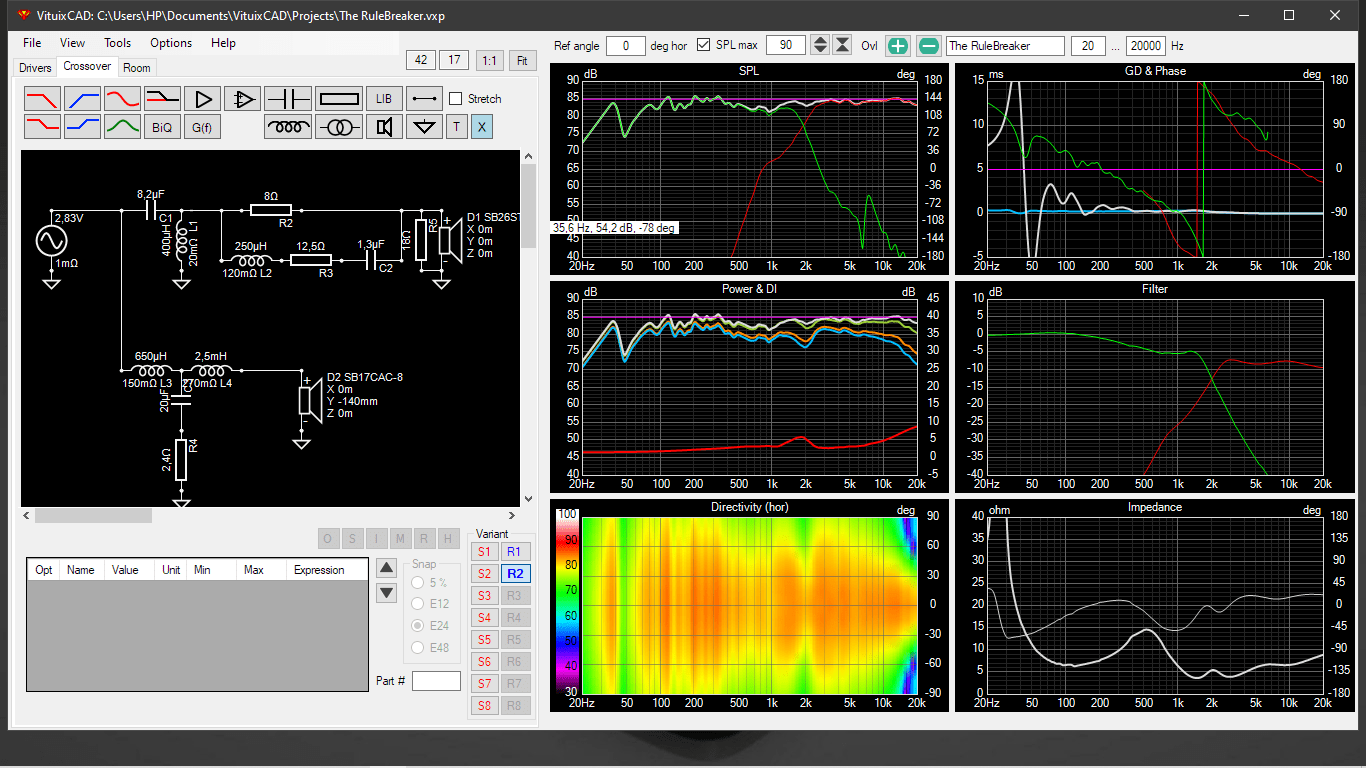Select the wire connection tool

pos(424,99)
